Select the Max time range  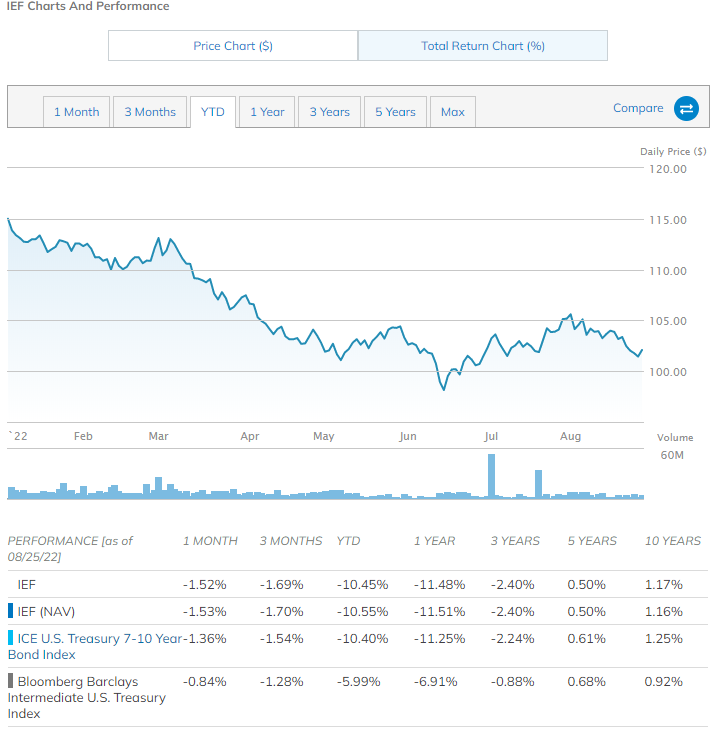pos(452,112)
